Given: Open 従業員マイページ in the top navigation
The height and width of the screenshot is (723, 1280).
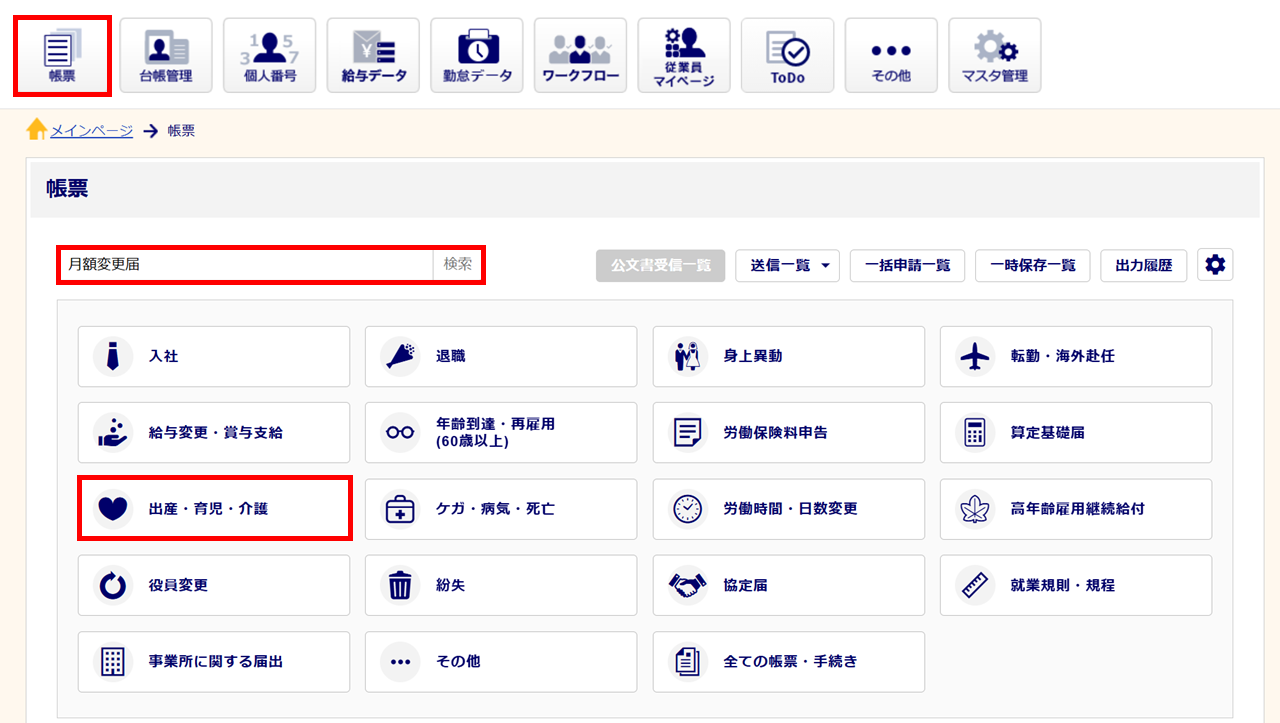Looking at the screenshot, I should click(x=684, y=56).
